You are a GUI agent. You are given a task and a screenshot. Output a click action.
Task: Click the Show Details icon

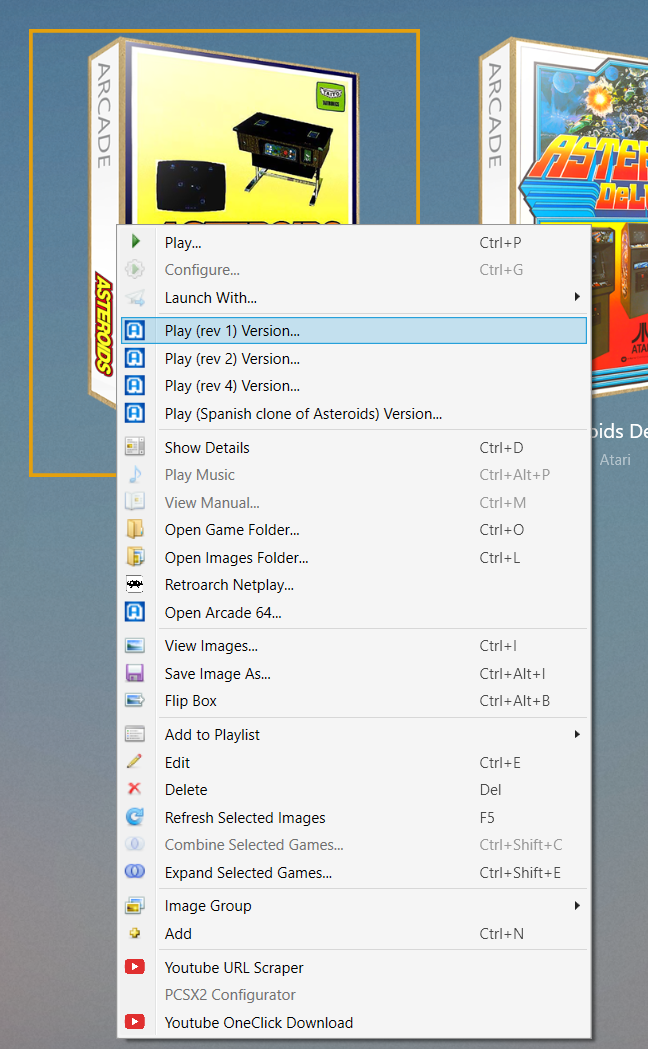point(135,447)
